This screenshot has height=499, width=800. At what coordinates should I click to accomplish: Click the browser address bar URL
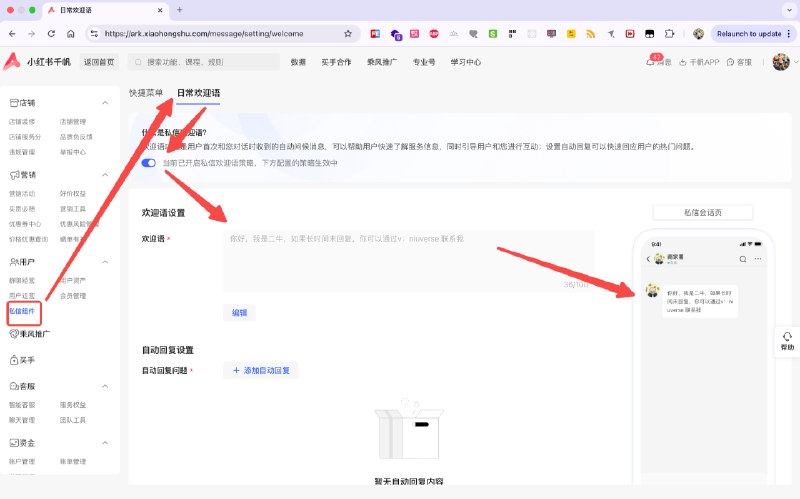pos(204,34)
